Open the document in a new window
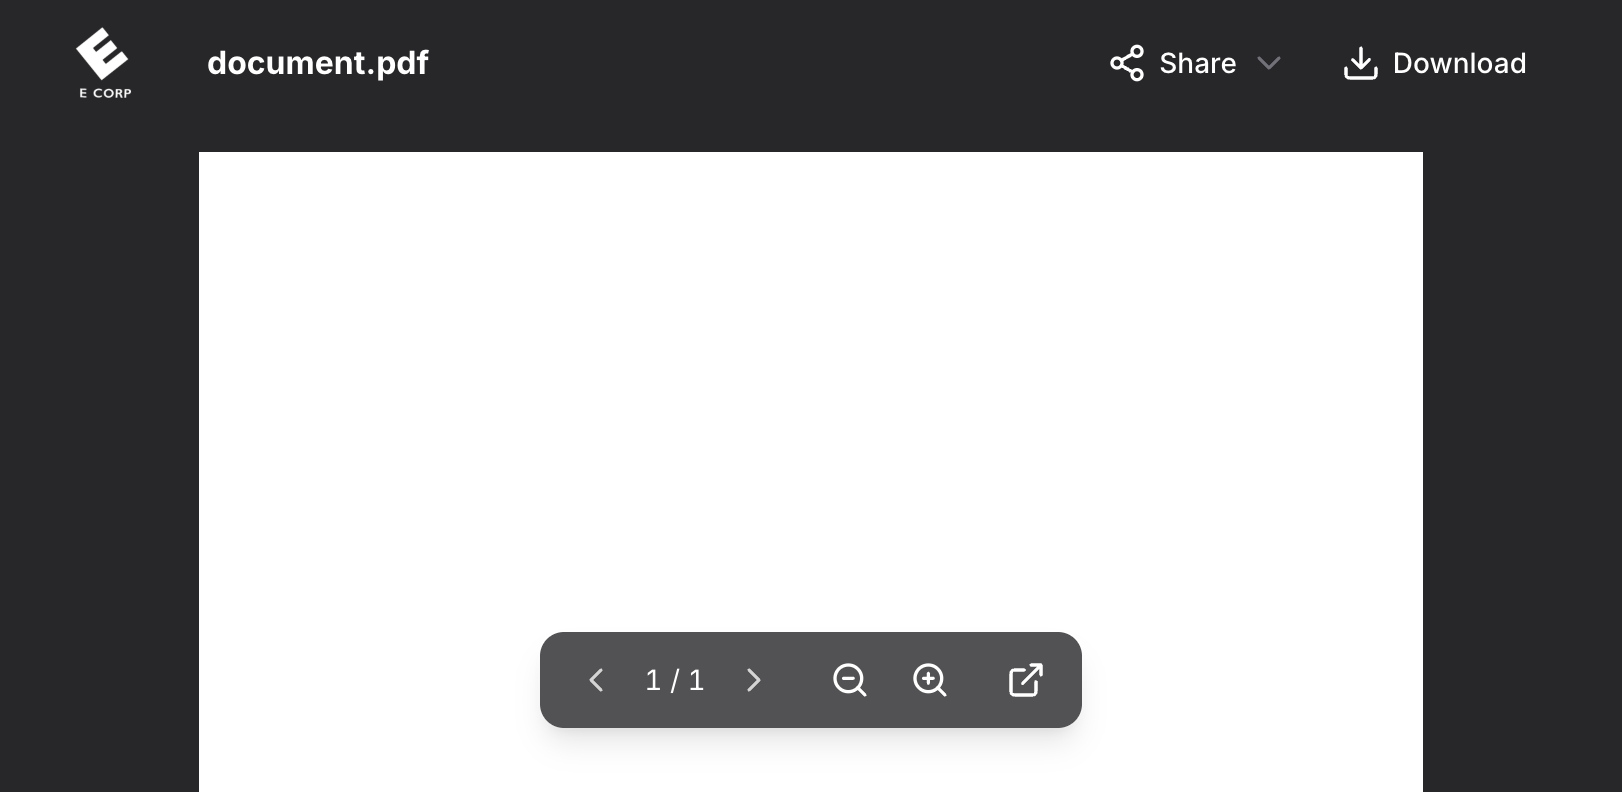The width and height of the screenshot is (1622, 792). point(1026,680)
